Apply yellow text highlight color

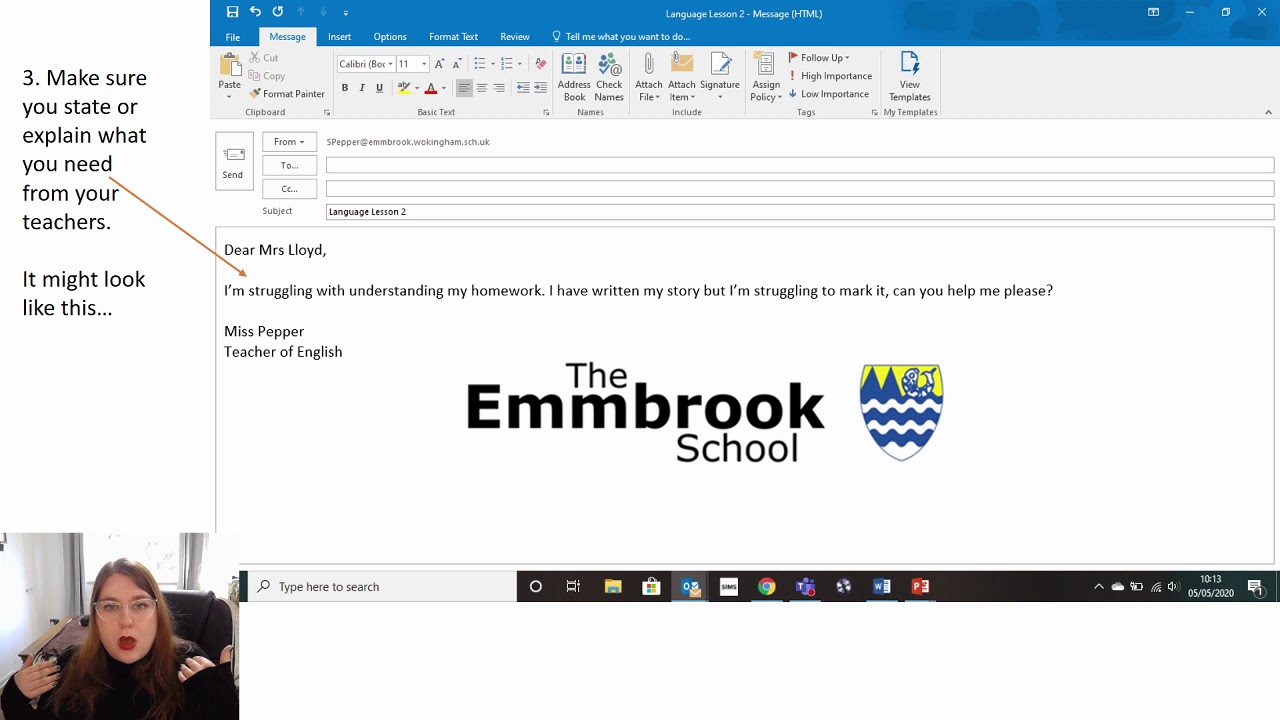point(404,88)
